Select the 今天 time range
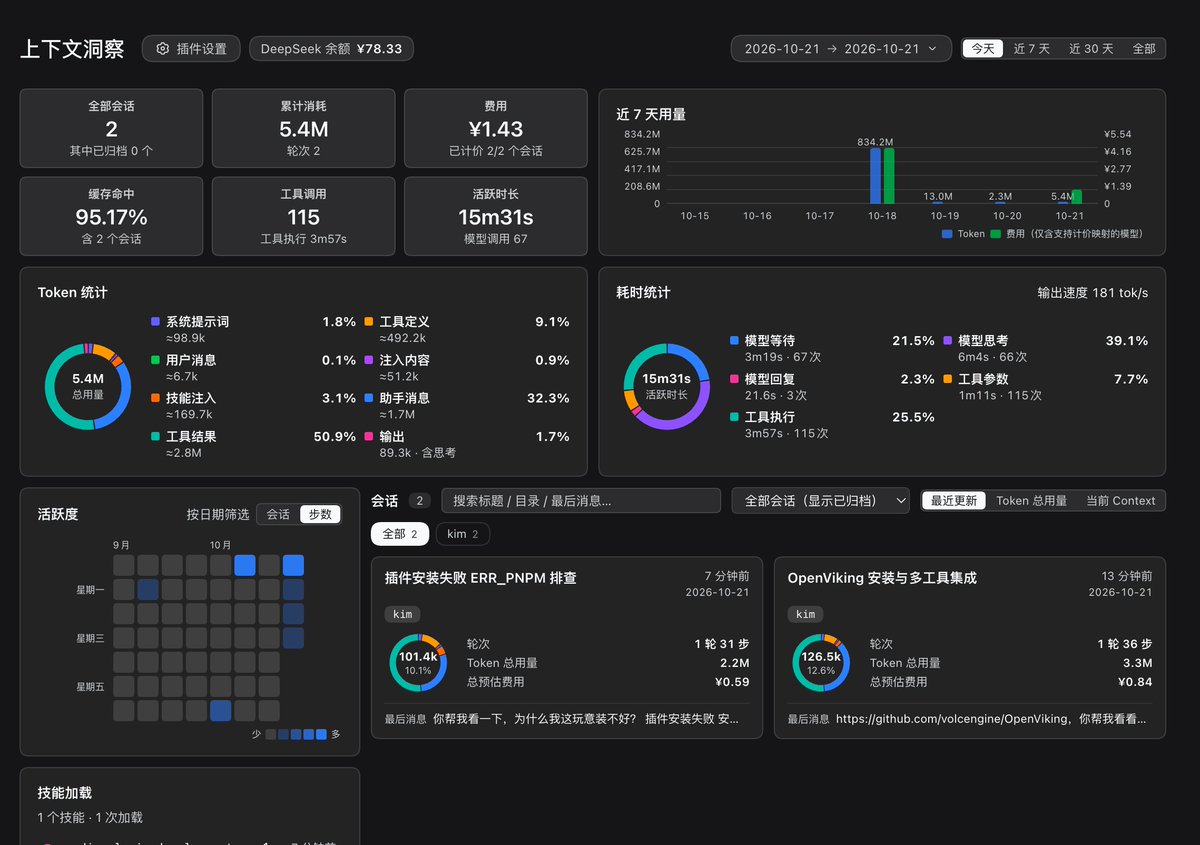 click(x=983, y=49)
